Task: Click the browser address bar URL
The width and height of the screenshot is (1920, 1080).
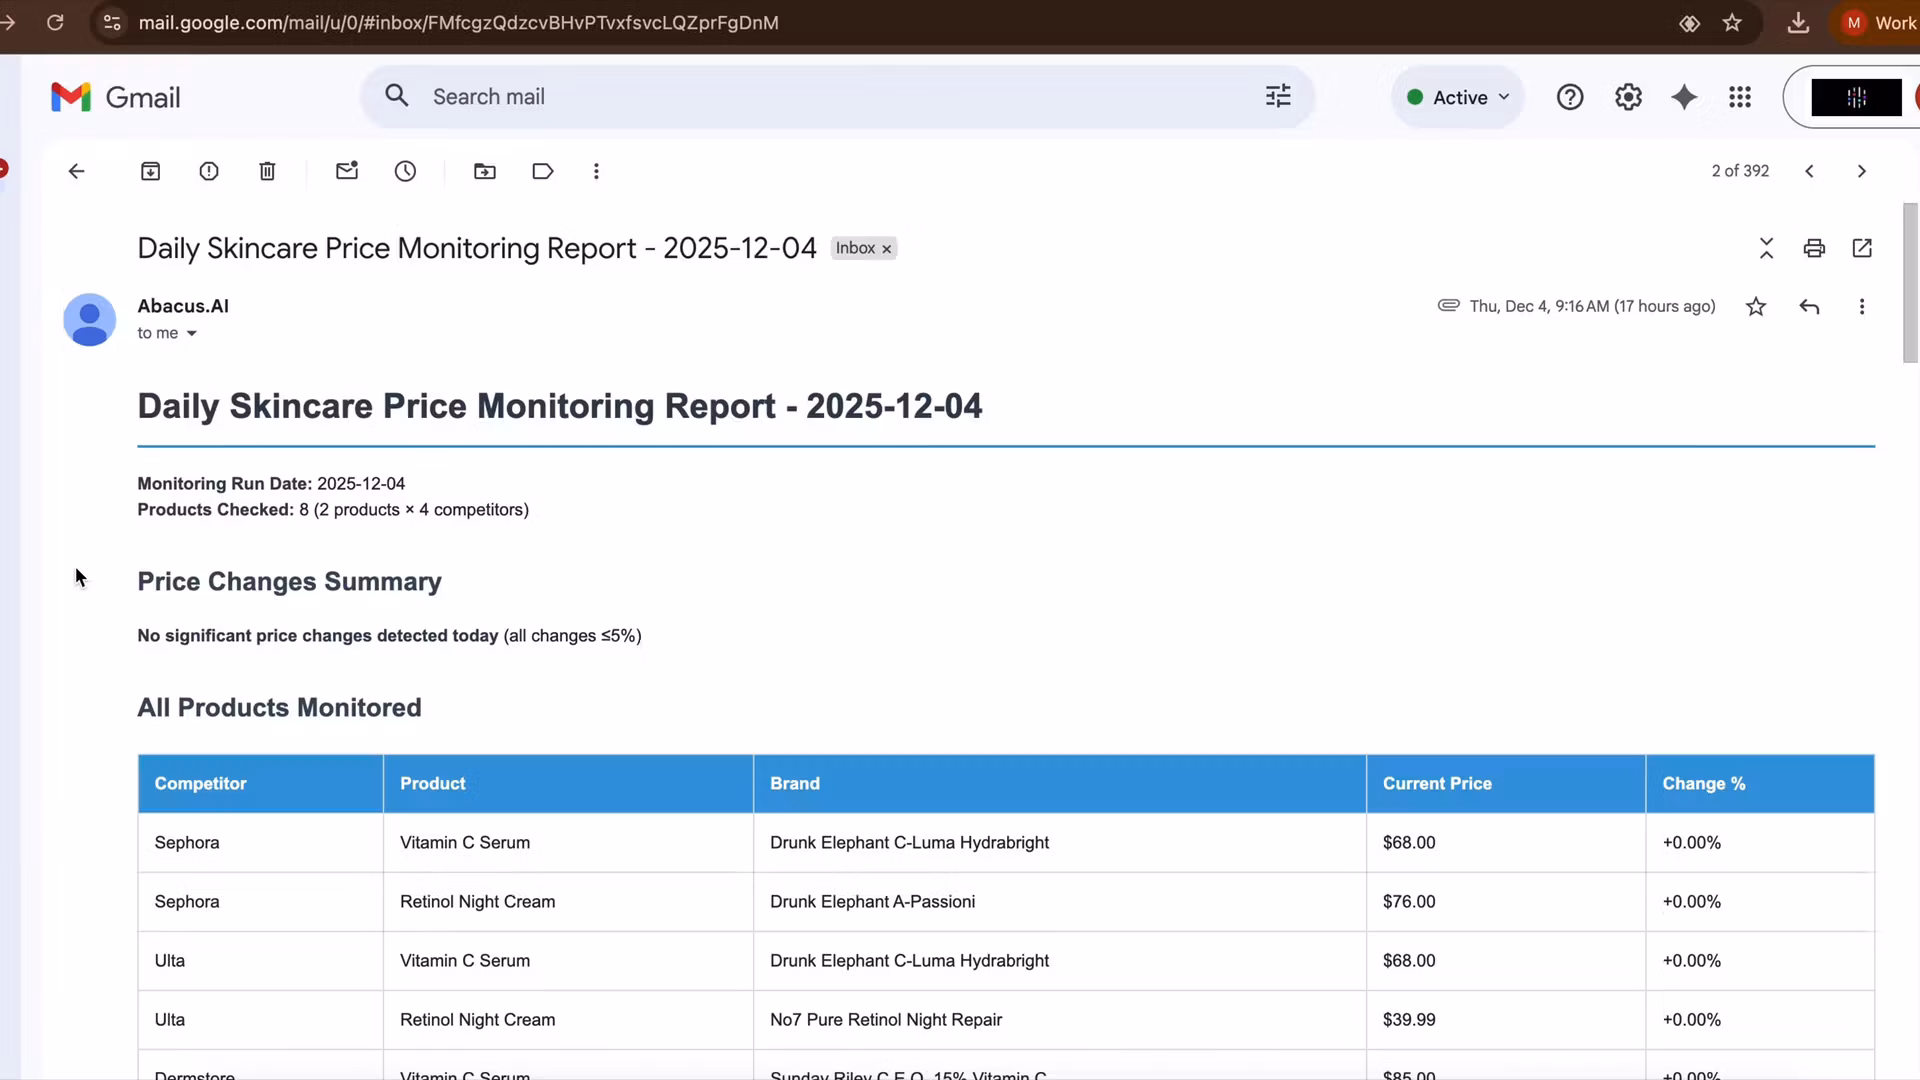Action: 458,22
